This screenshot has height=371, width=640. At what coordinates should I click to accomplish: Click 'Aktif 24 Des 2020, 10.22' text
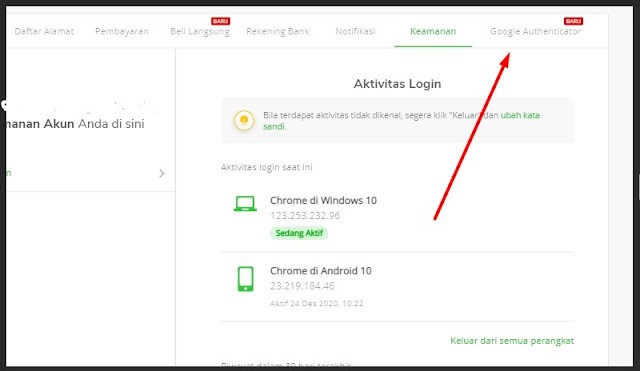316,303
